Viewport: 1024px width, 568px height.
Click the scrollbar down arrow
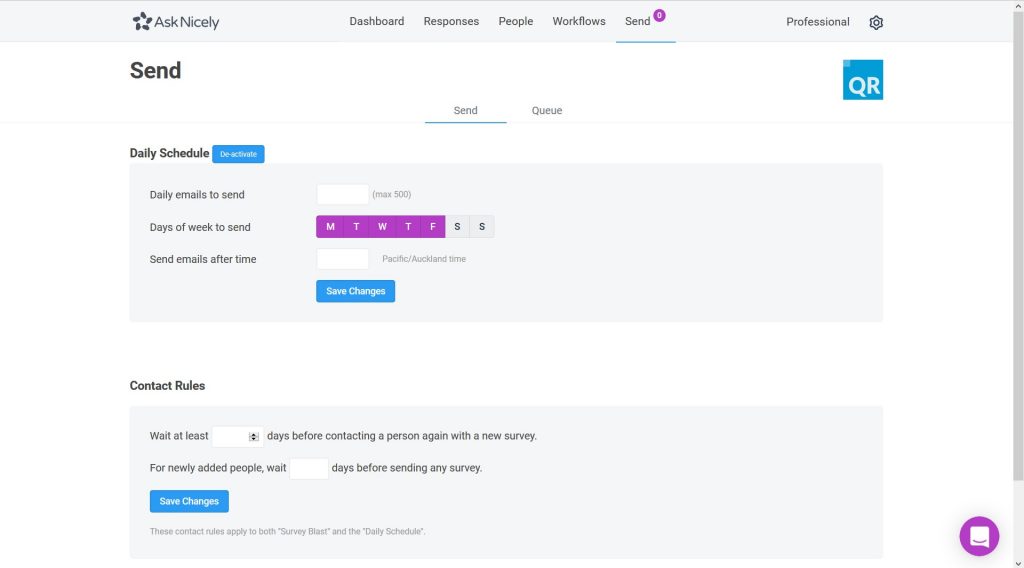(x=1018, y=563)
